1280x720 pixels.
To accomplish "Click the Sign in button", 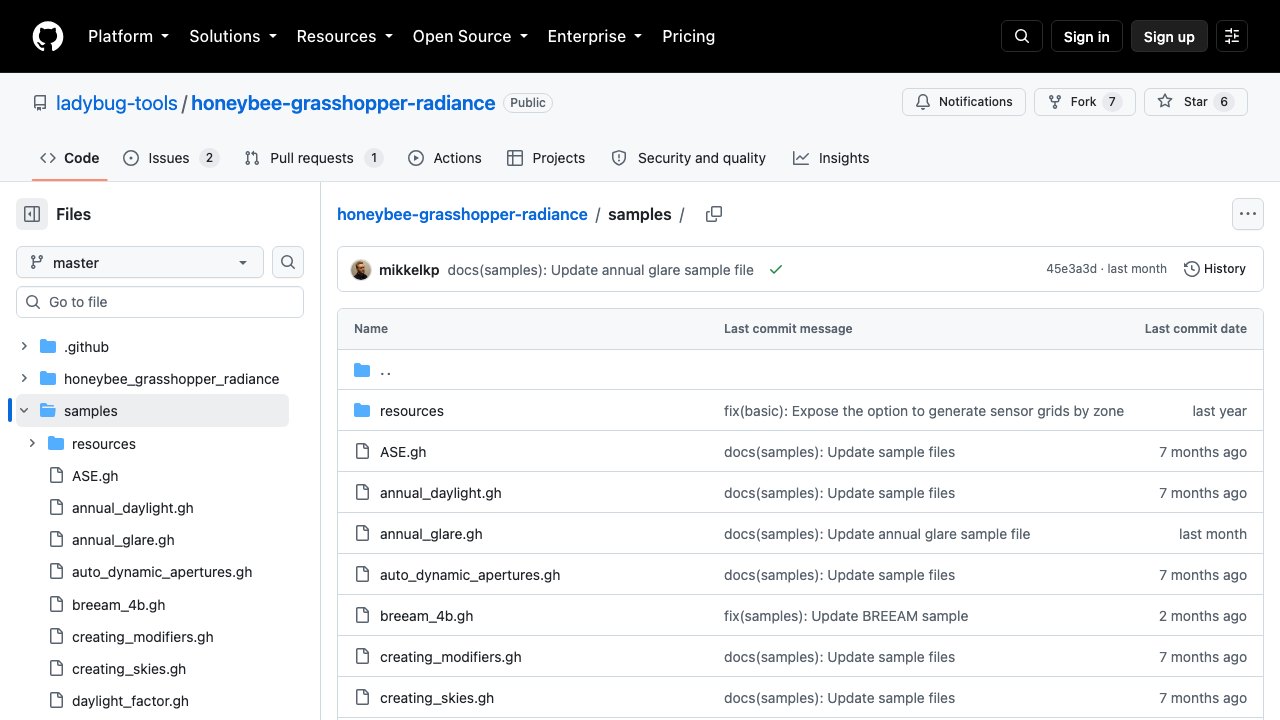I will coord(1087,37).
